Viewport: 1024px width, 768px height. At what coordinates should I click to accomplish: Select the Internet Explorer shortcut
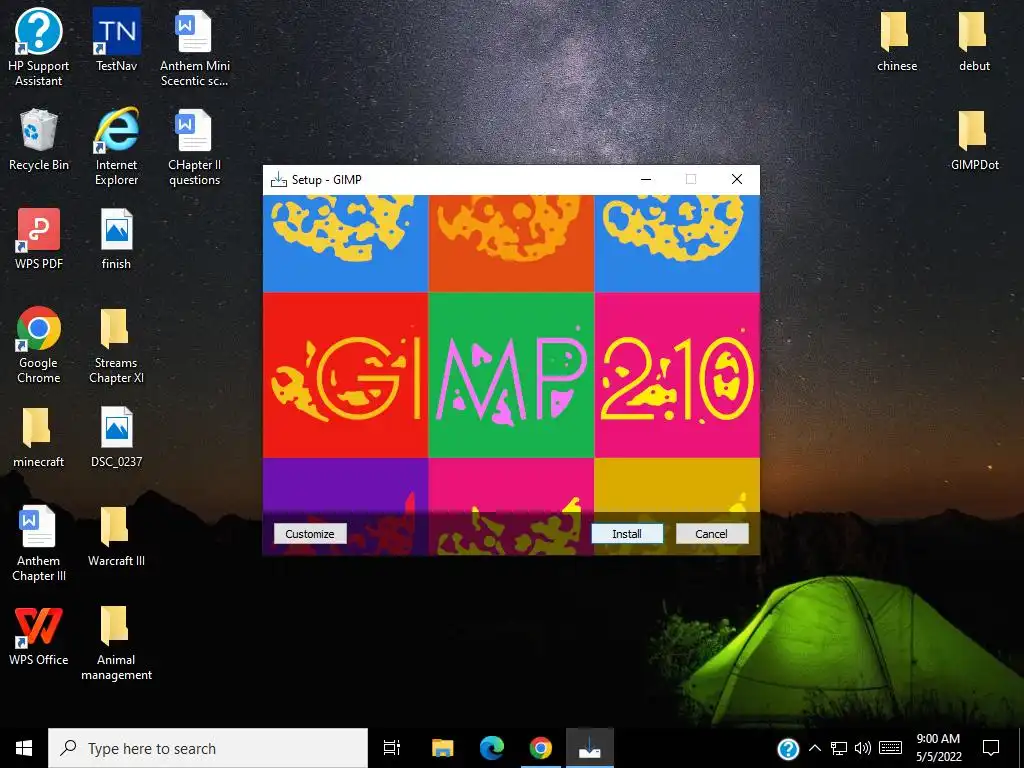point(116,146)
